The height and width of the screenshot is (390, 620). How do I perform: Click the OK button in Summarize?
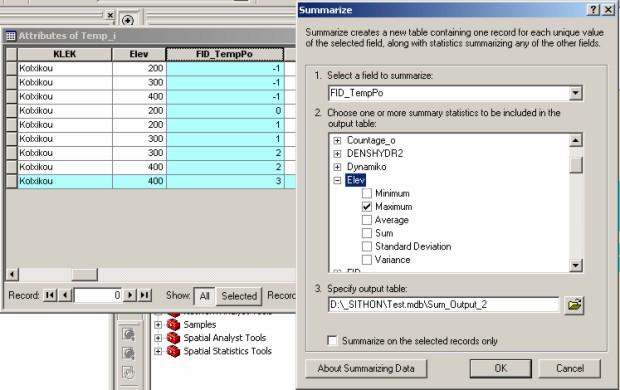coord(500,368)
